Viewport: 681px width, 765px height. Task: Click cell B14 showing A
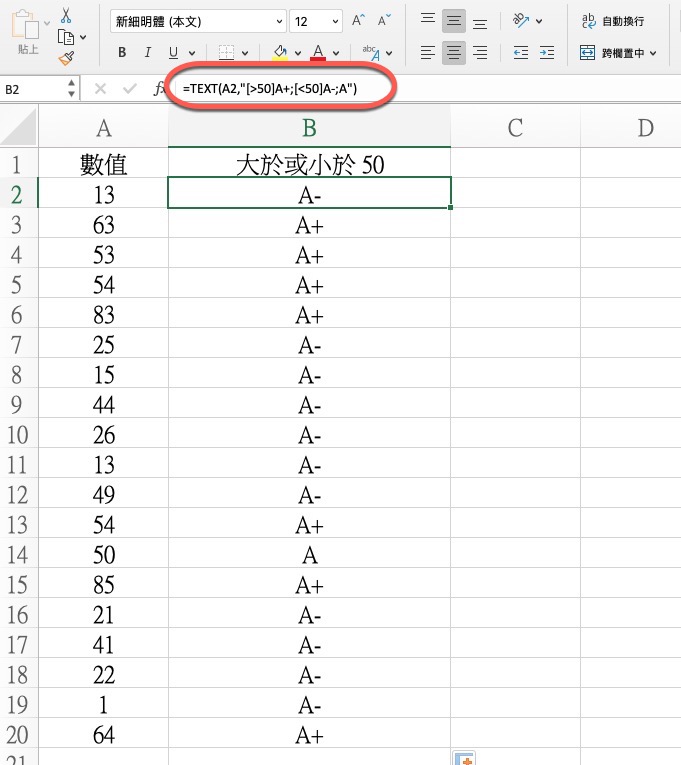[x=309, y=555]
